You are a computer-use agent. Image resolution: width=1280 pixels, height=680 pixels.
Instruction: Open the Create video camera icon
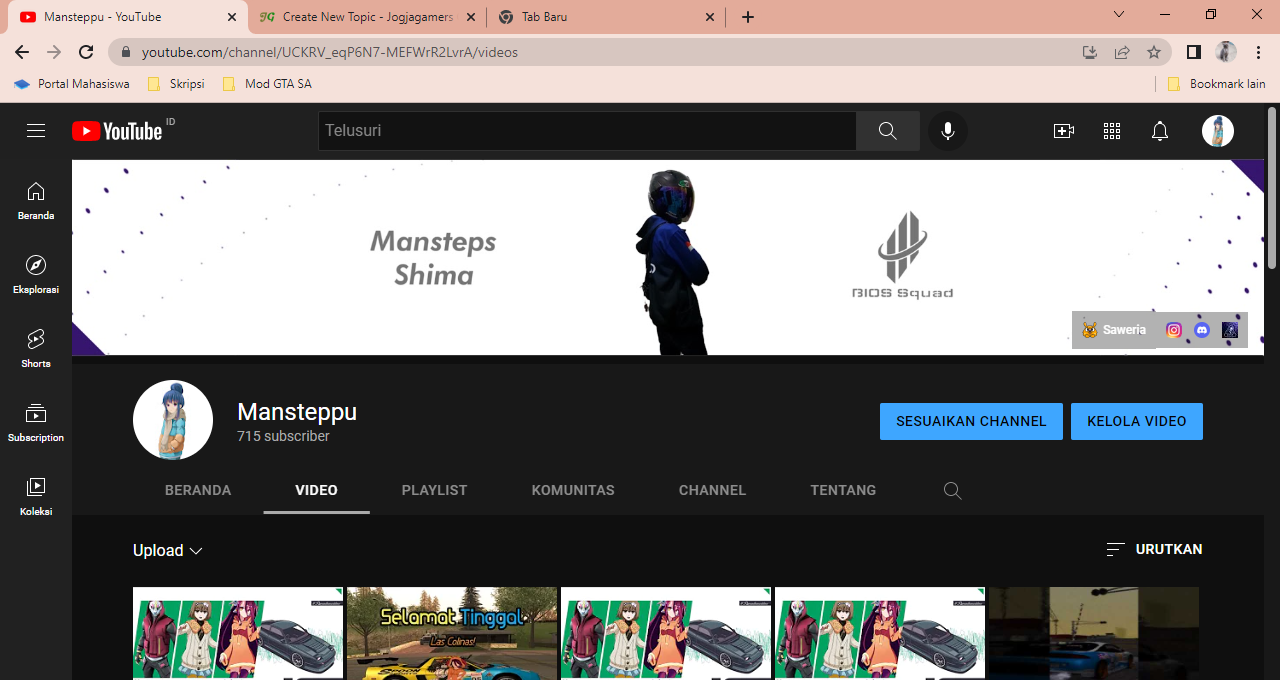click(x=1064, y=131)
